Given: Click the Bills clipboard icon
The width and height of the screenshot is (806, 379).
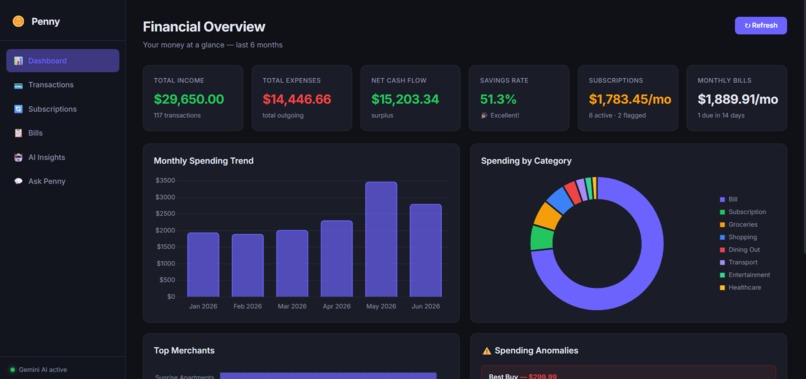Looking at the screenshot, I should [x=19, y=133].
